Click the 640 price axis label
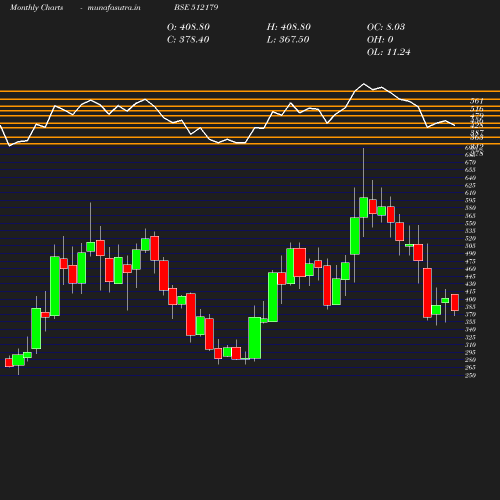 [x=470, y=178]
